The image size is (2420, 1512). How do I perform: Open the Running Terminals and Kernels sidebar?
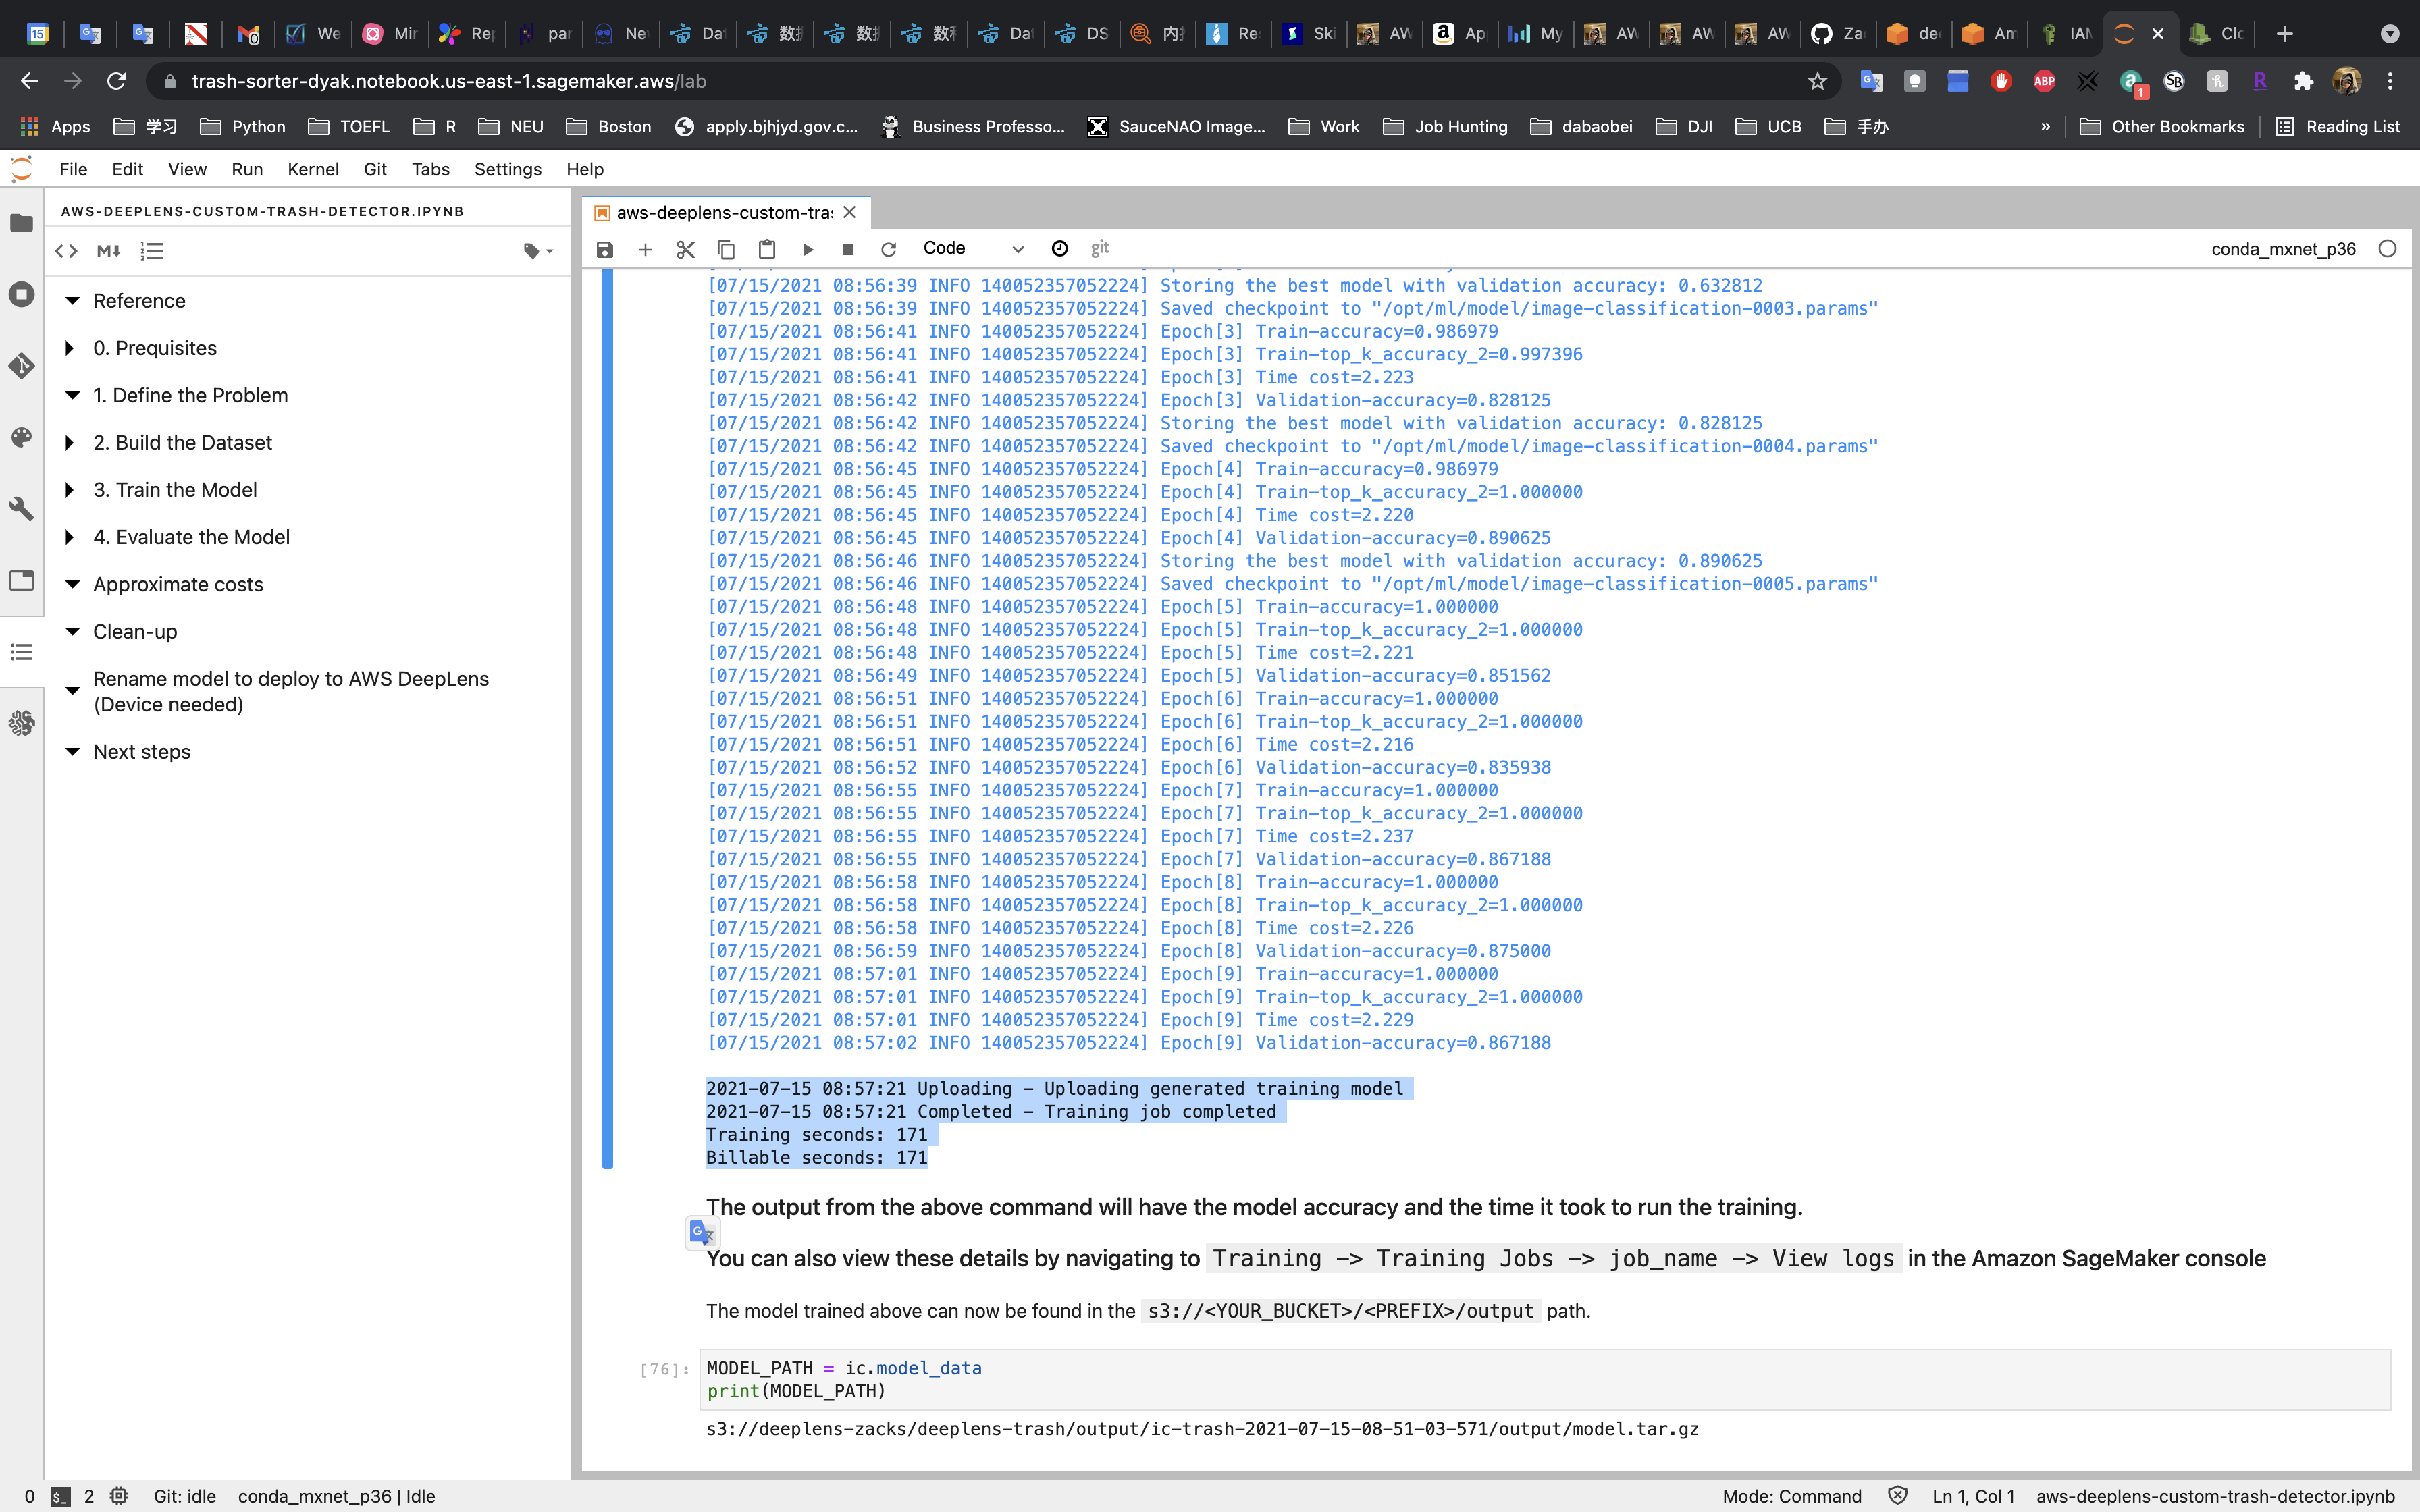tap(21, 294)
